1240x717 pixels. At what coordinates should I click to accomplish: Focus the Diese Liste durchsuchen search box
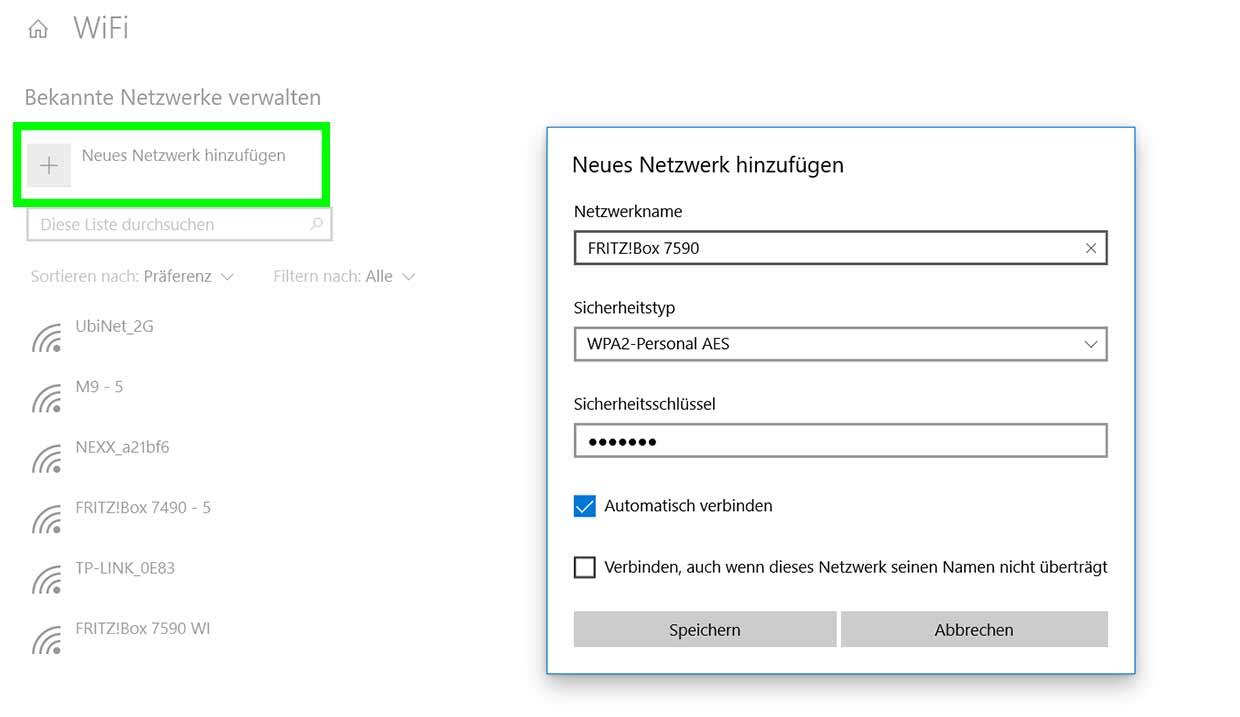[179, 224]
